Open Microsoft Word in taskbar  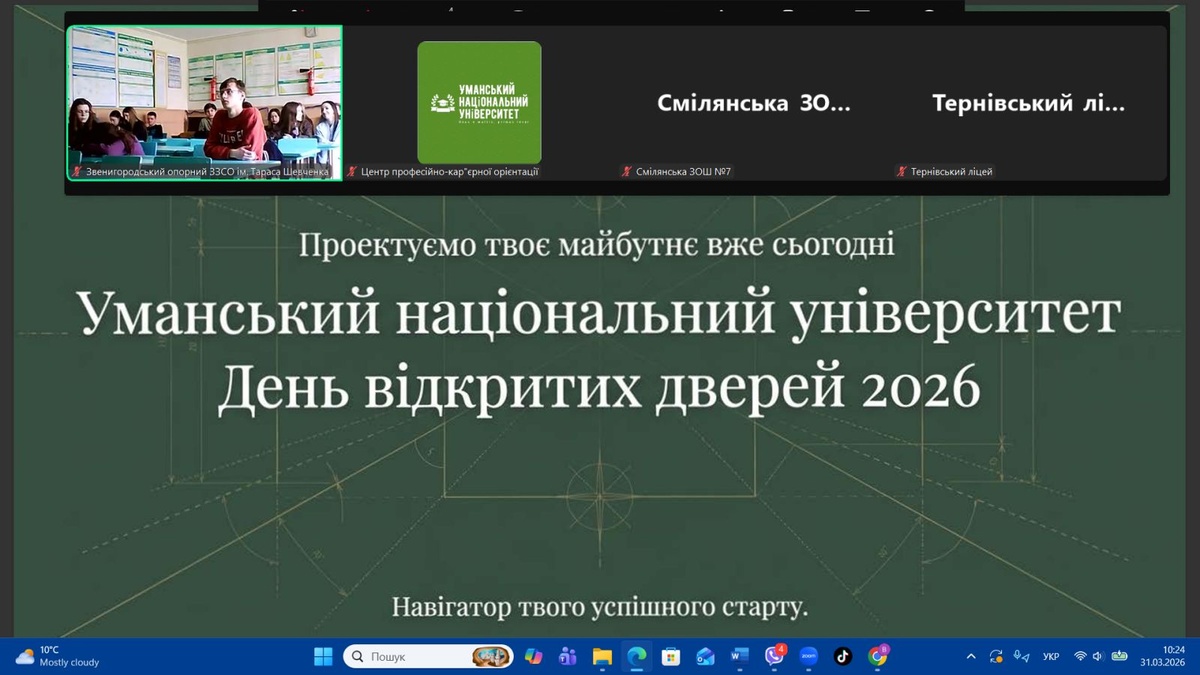[x=740, y=656]
